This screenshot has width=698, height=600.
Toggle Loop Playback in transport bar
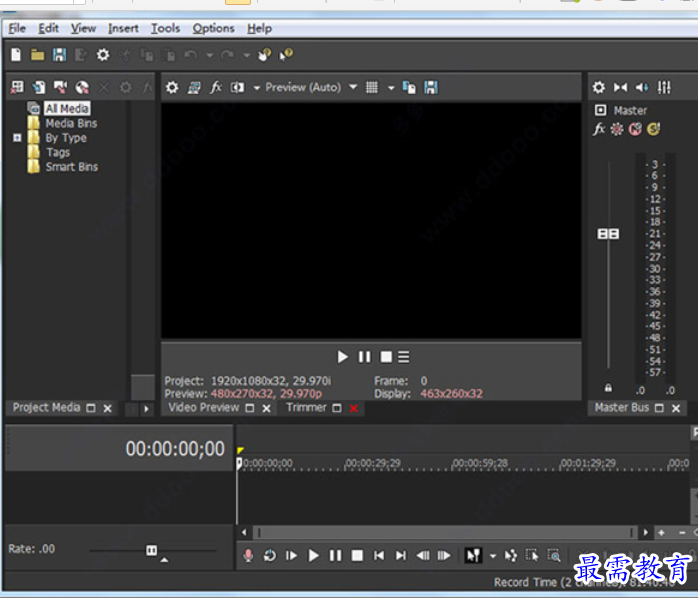click(270, 555)
